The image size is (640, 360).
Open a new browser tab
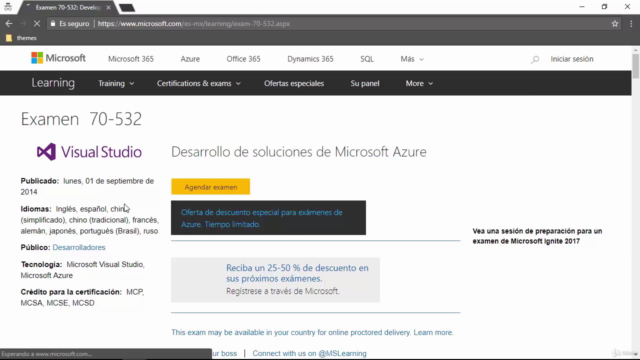[x=127, y=7]
